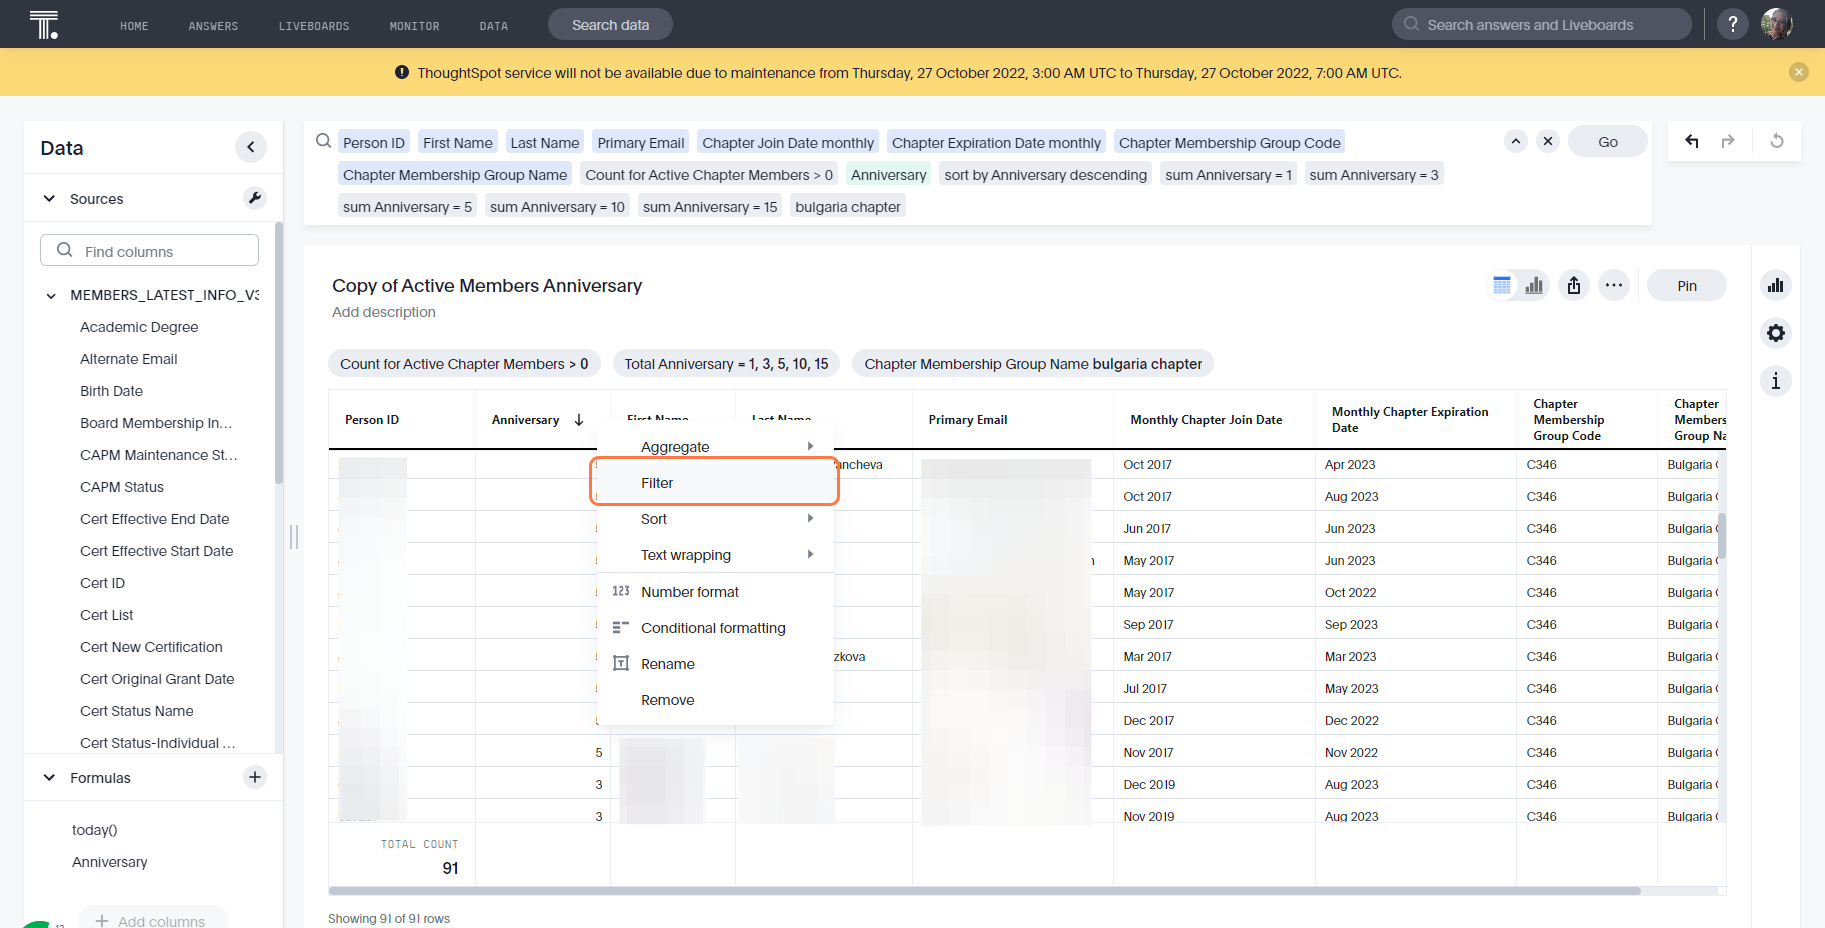
Task: Expand the Sort submenu
Action: (x=716, y=518)
